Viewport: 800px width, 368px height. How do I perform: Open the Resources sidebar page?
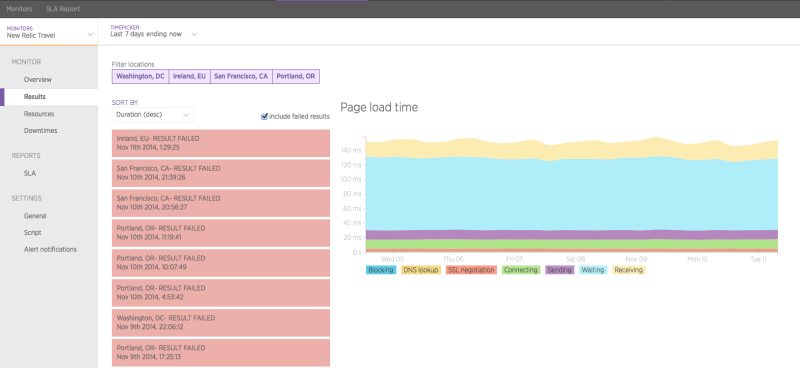[x=39, y=114]
